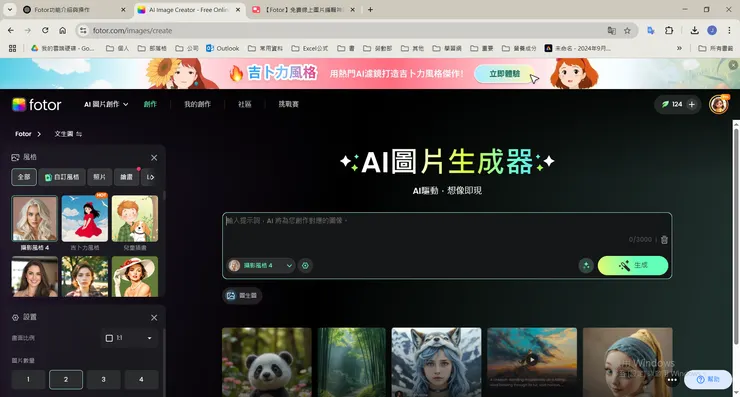Image resolution: width=740 pixels, height=397 pixels.
Task: Open the Chrome three-dot menu
Action: 729,31
